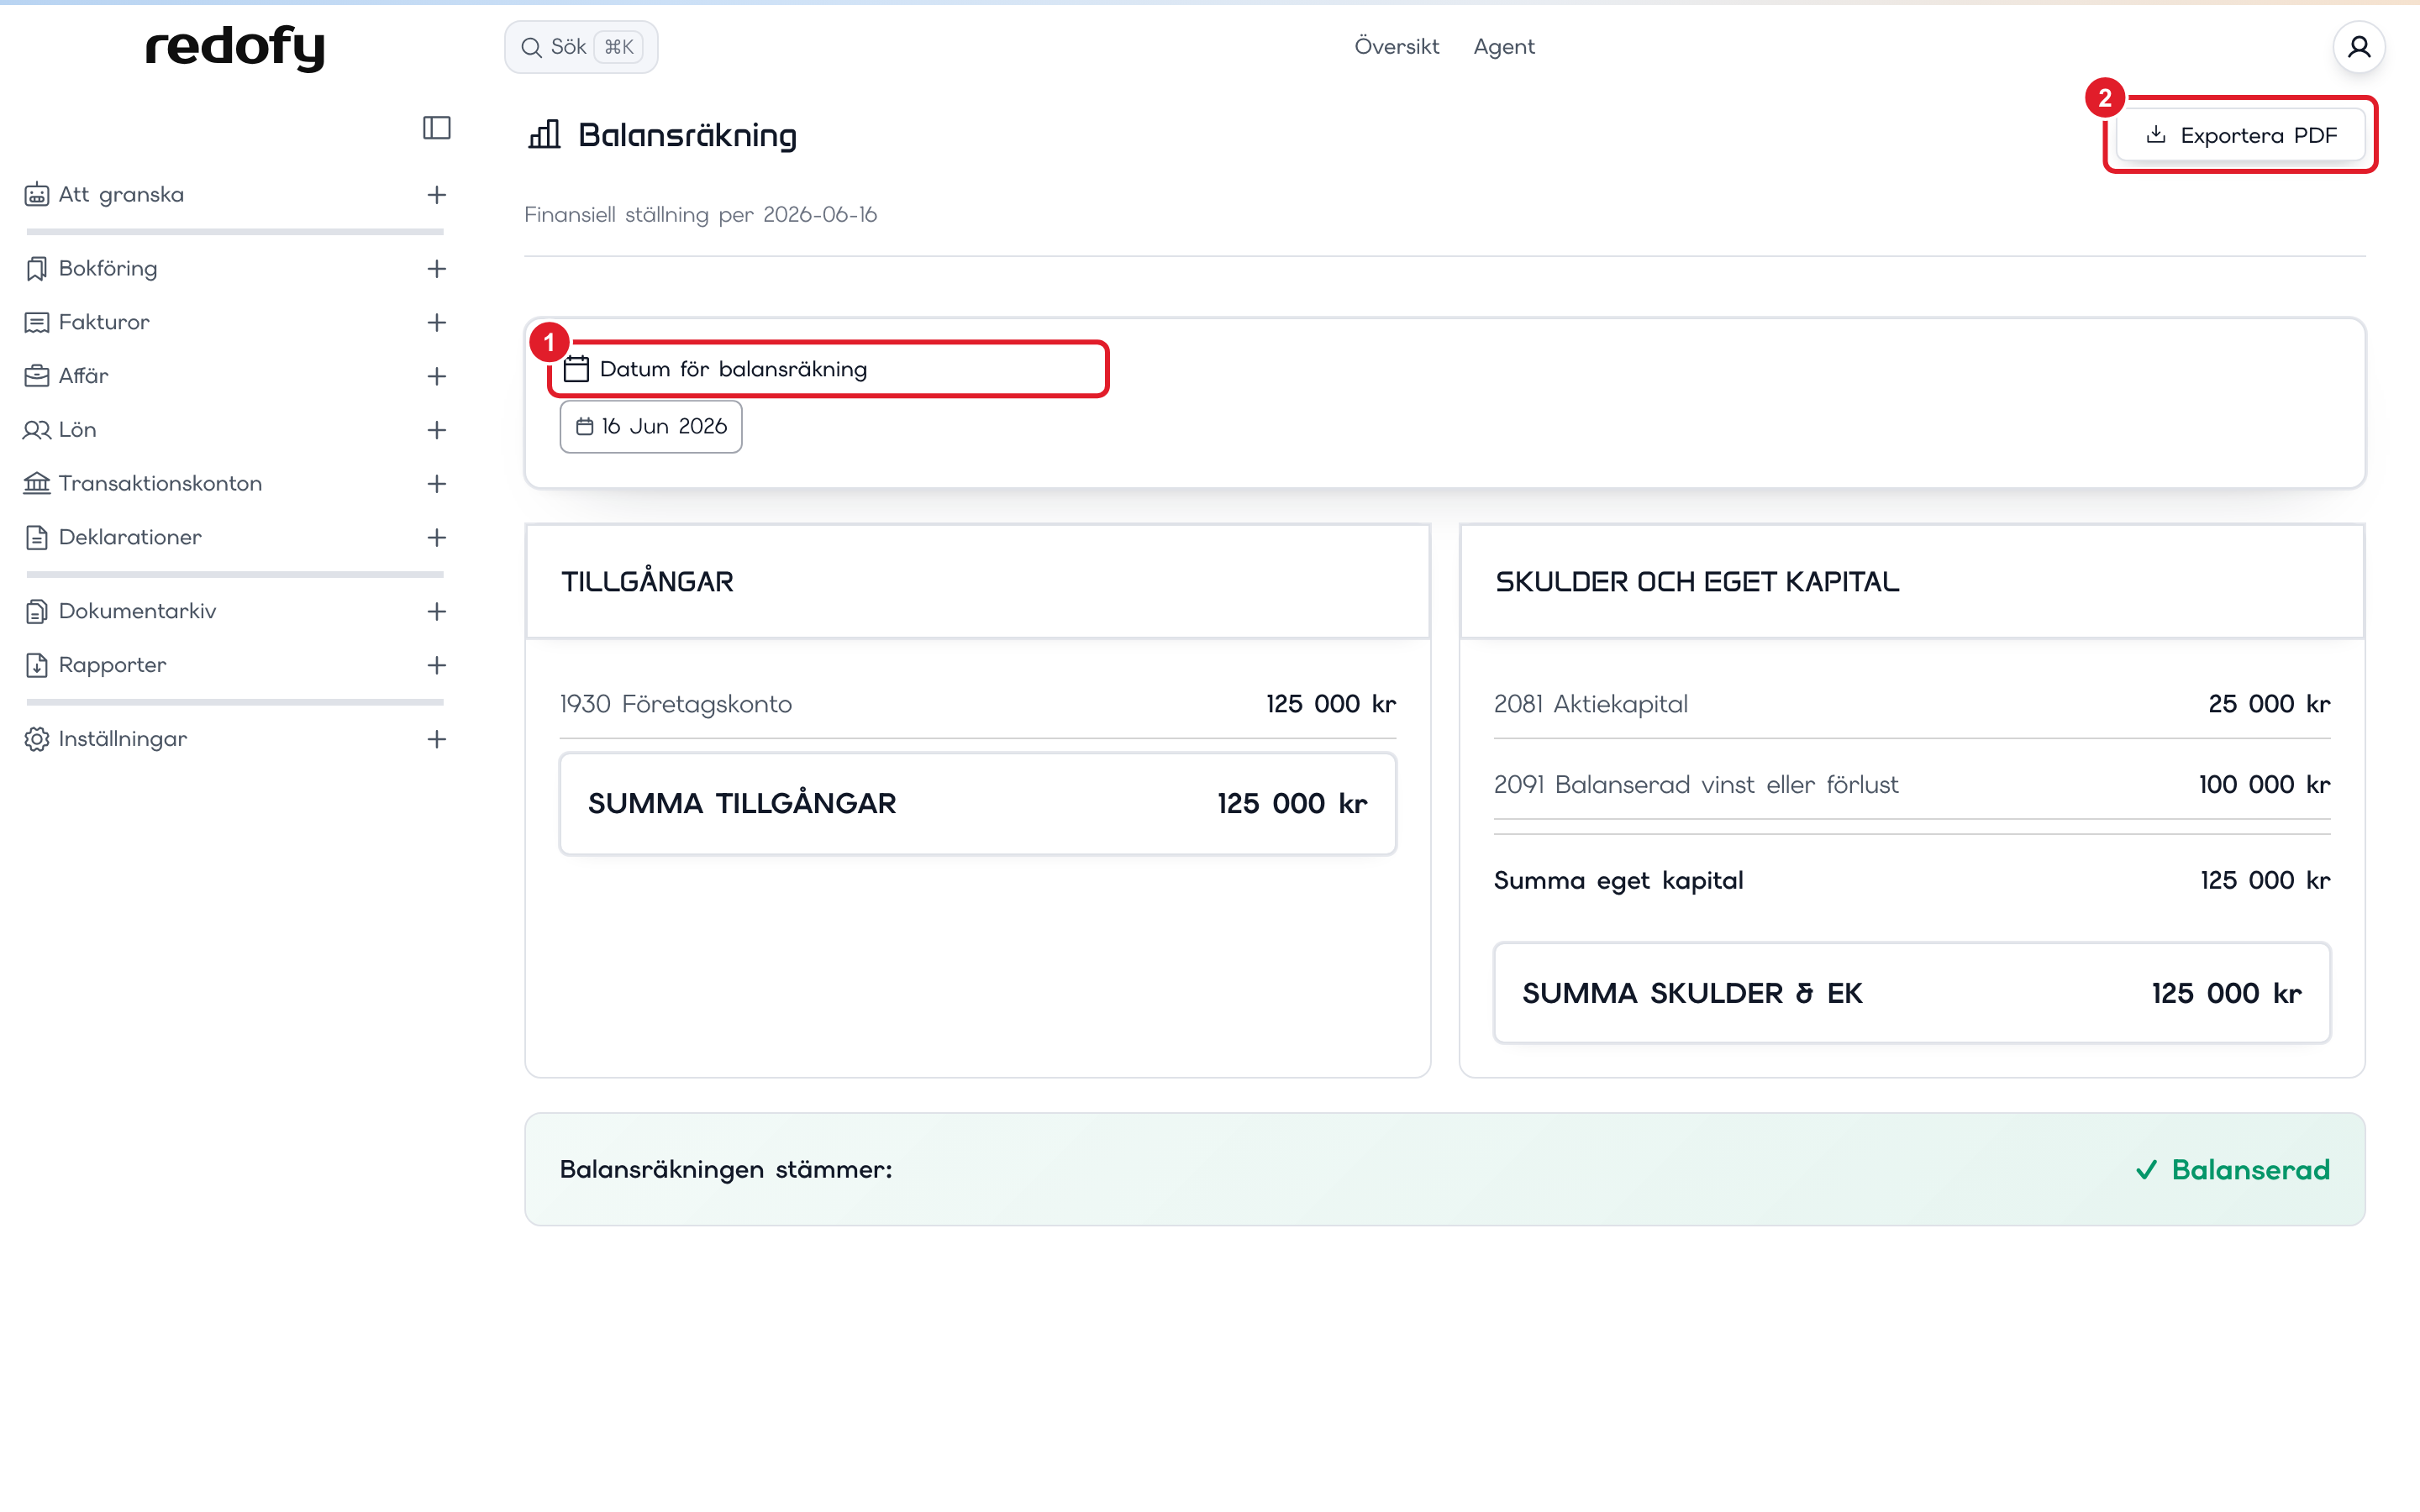Expand Transaktionskonton with plus icon
This screenshot has width=2420, height=1512.
pos(437,484)
